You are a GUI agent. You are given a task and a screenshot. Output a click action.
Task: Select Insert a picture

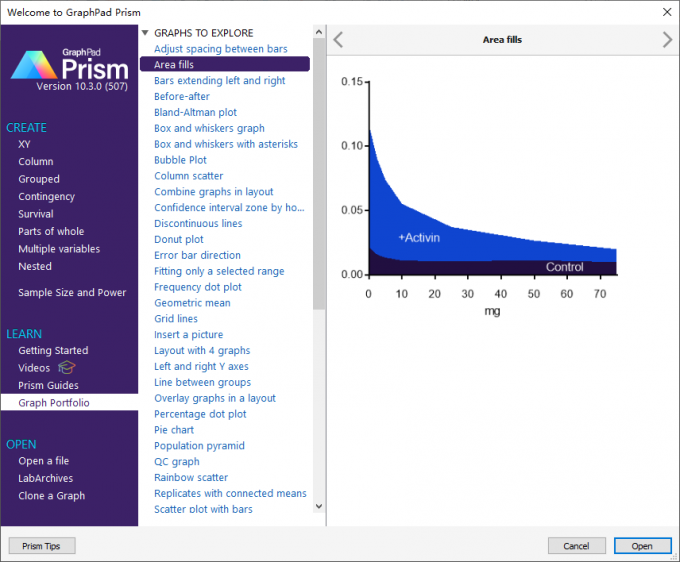(x=189, y=335)
